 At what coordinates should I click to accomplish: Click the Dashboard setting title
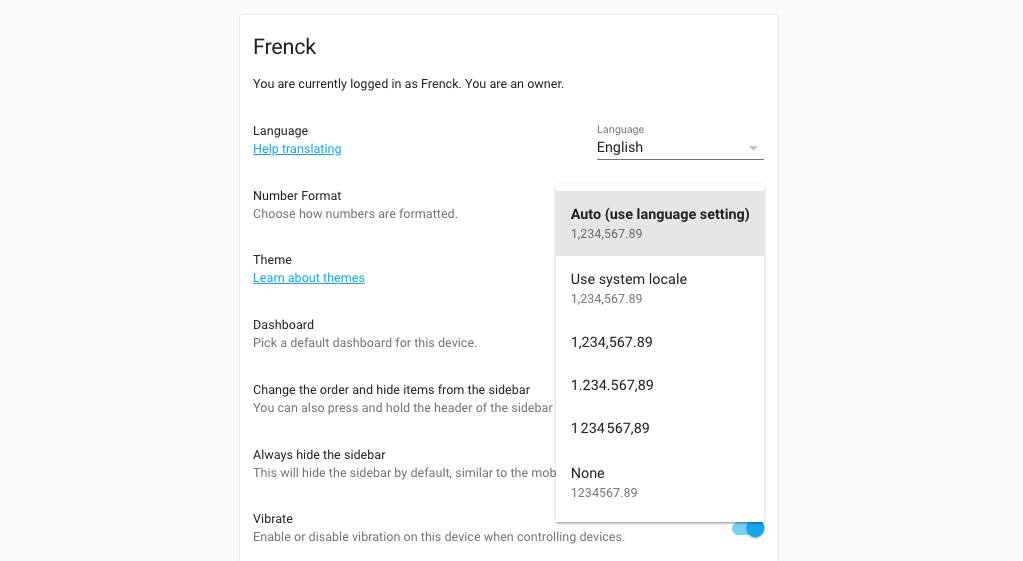click(x=283, y=325)
